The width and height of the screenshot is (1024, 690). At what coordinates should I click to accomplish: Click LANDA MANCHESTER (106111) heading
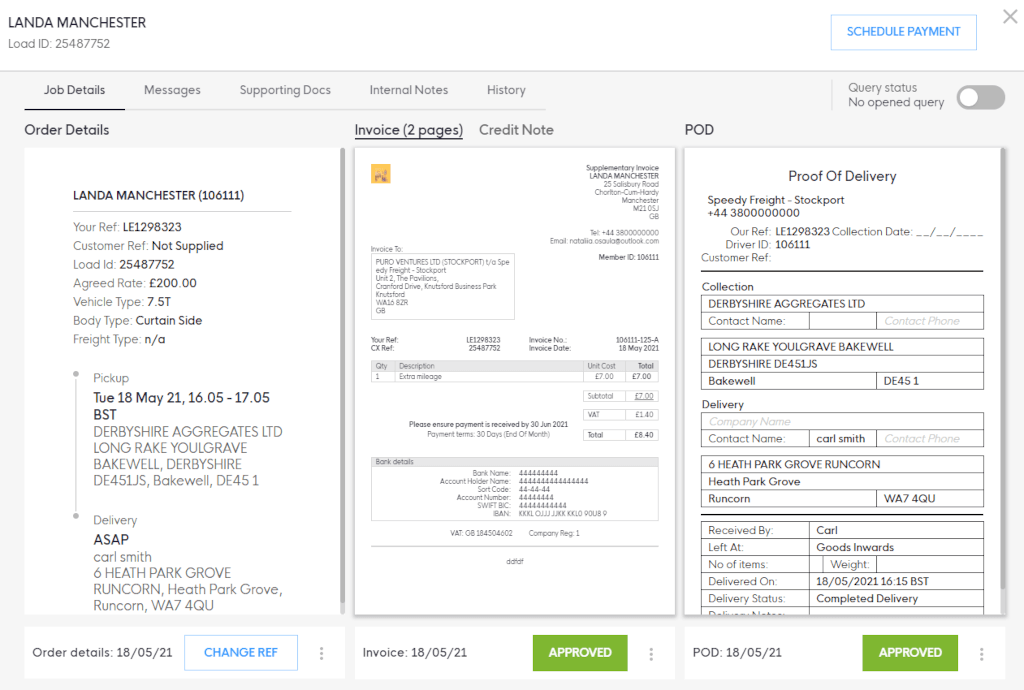point(159,195)
